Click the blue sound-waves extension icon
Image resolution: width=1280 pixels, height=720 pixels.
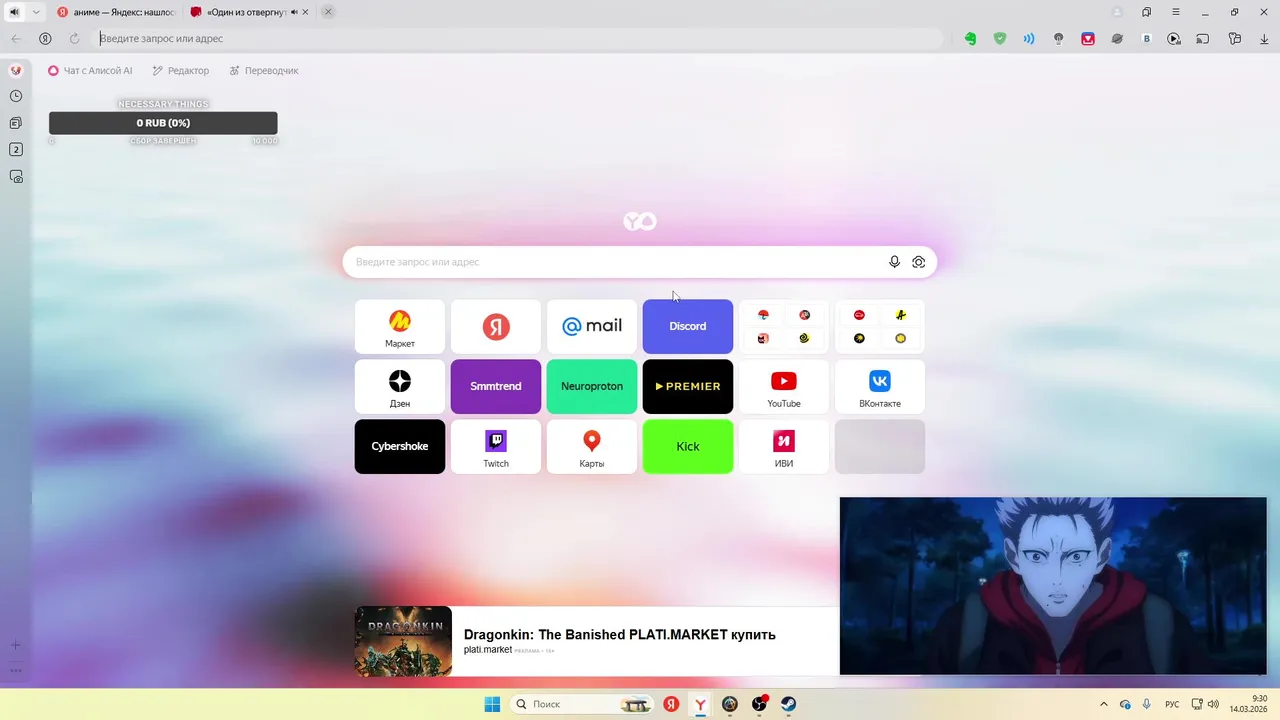coord(1029,39)
